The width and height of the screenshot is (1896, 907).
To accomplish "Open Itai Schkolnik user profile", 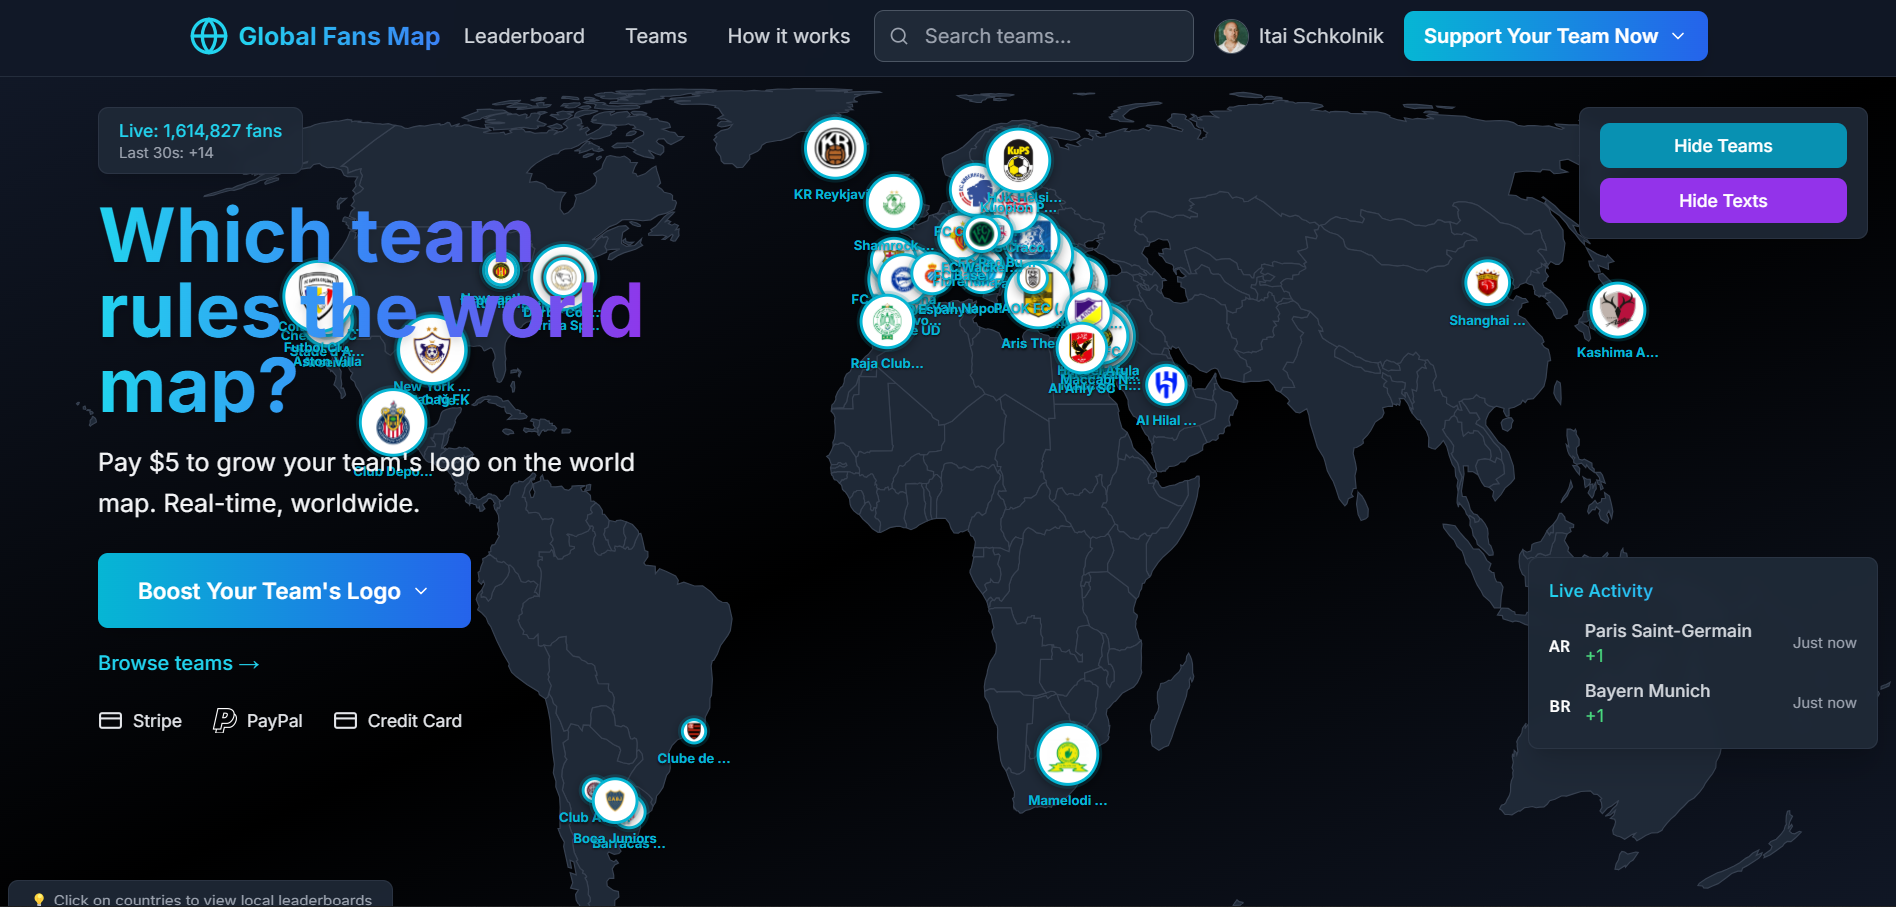I will click(1299, 36).
